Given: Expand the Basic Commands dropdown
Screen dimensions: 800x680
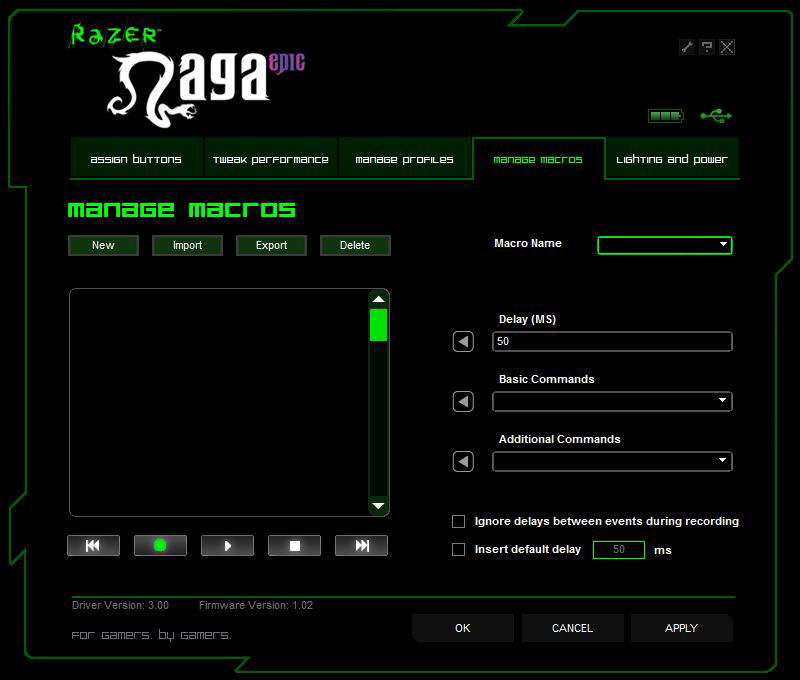Looking at the screenshot, I should tap(612, 401).
